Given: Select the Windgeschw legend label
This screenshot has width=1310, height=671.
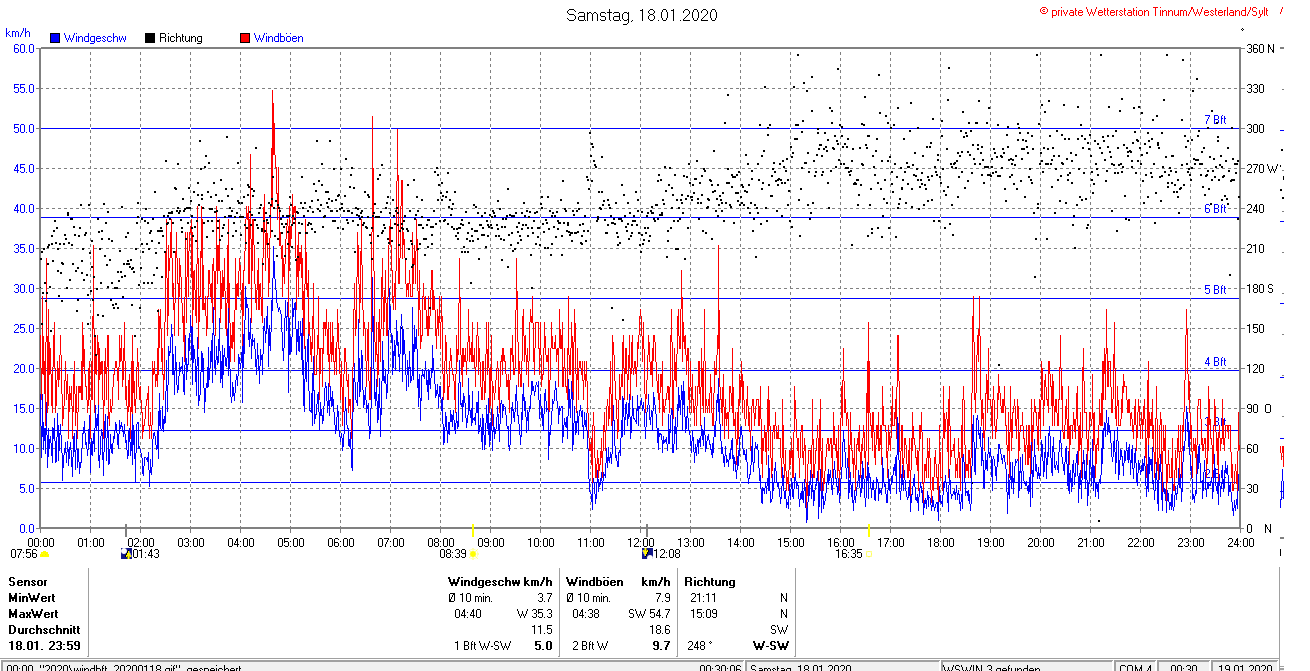Looking at the screenshot, I should 95,38.
